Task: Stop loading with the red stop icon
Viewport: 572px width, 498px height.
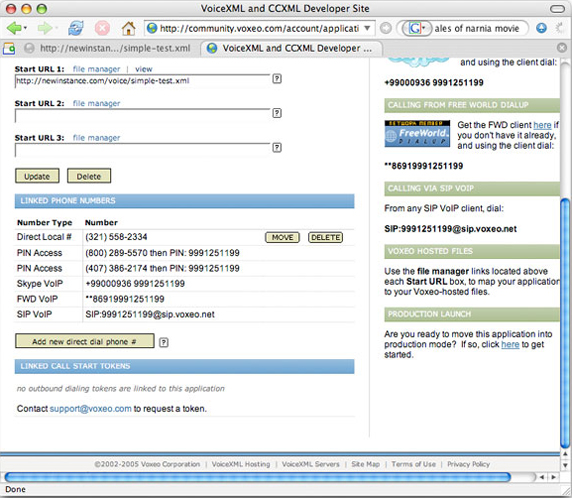Action: tap(102, 28)
